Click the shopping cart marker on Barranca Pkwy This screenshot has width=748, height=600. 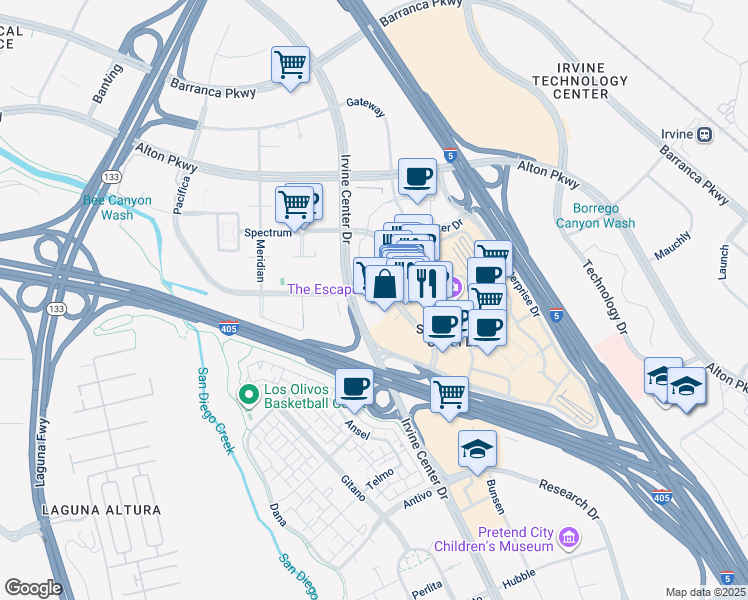pos(291,66)
